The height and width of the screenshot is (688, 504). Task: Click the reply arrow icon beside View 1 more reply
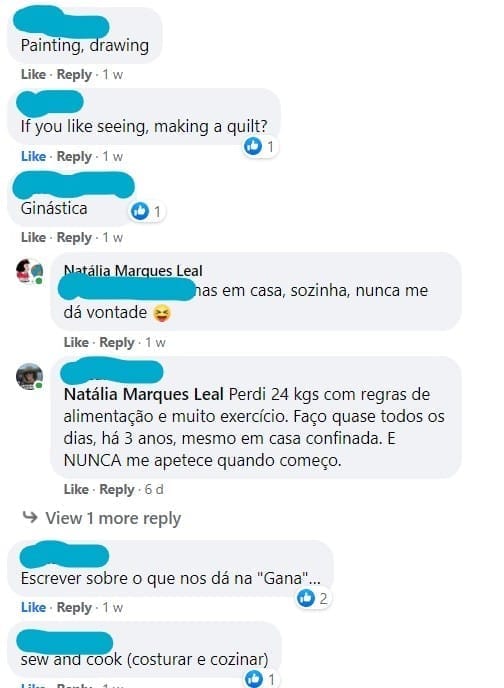point(30,517)
